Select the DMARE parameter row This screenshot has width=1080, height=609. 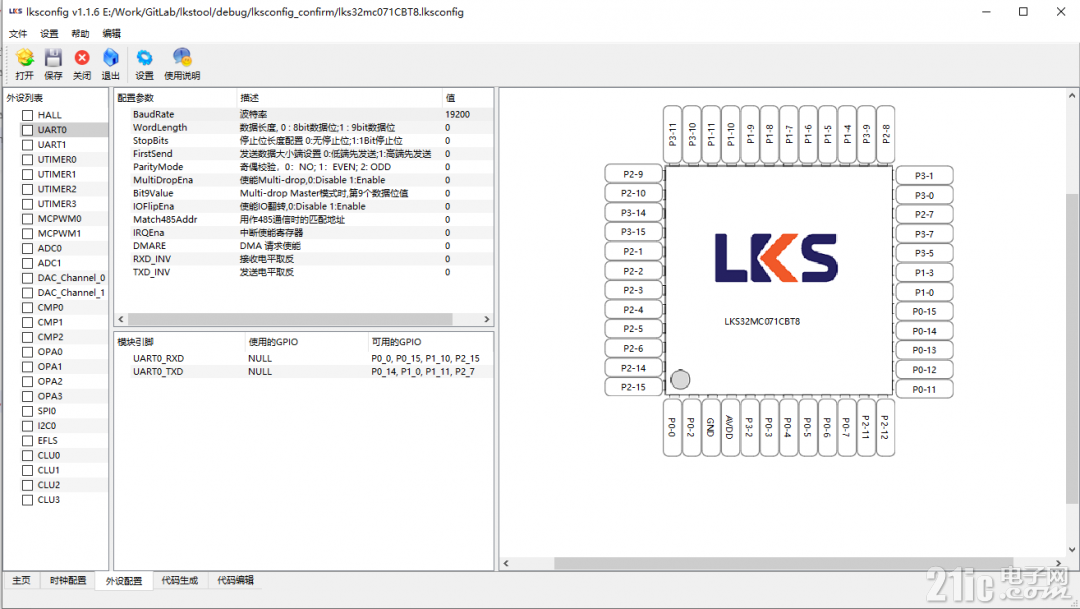pyautogui.click(x=304, y=246)
